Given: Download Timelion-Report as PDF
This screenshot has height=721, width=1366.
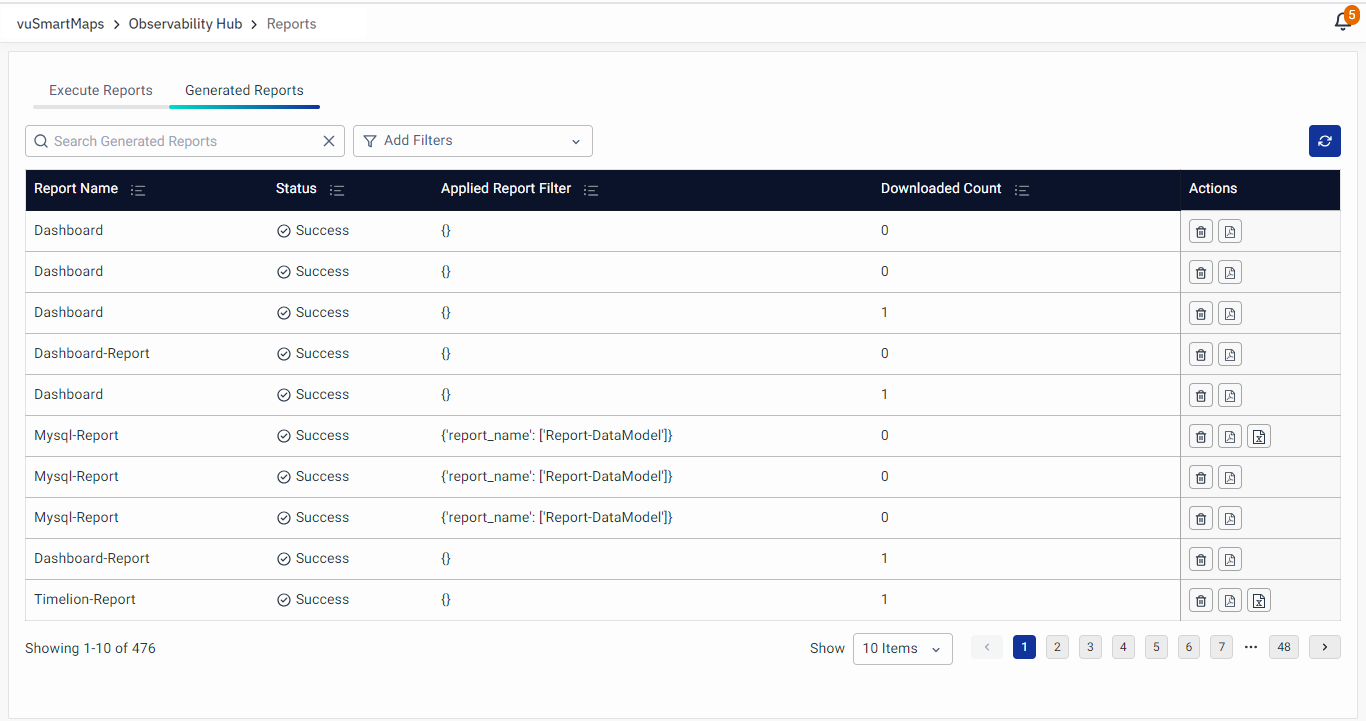Looking at the screenshot, I should click(1230, 600).
